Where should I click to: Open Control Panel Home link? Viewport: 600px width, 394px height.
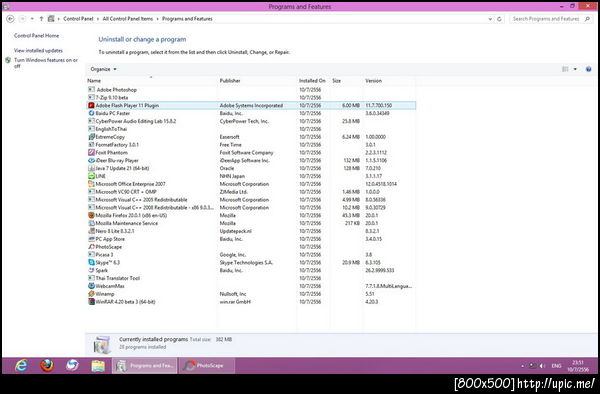(36, 36)
